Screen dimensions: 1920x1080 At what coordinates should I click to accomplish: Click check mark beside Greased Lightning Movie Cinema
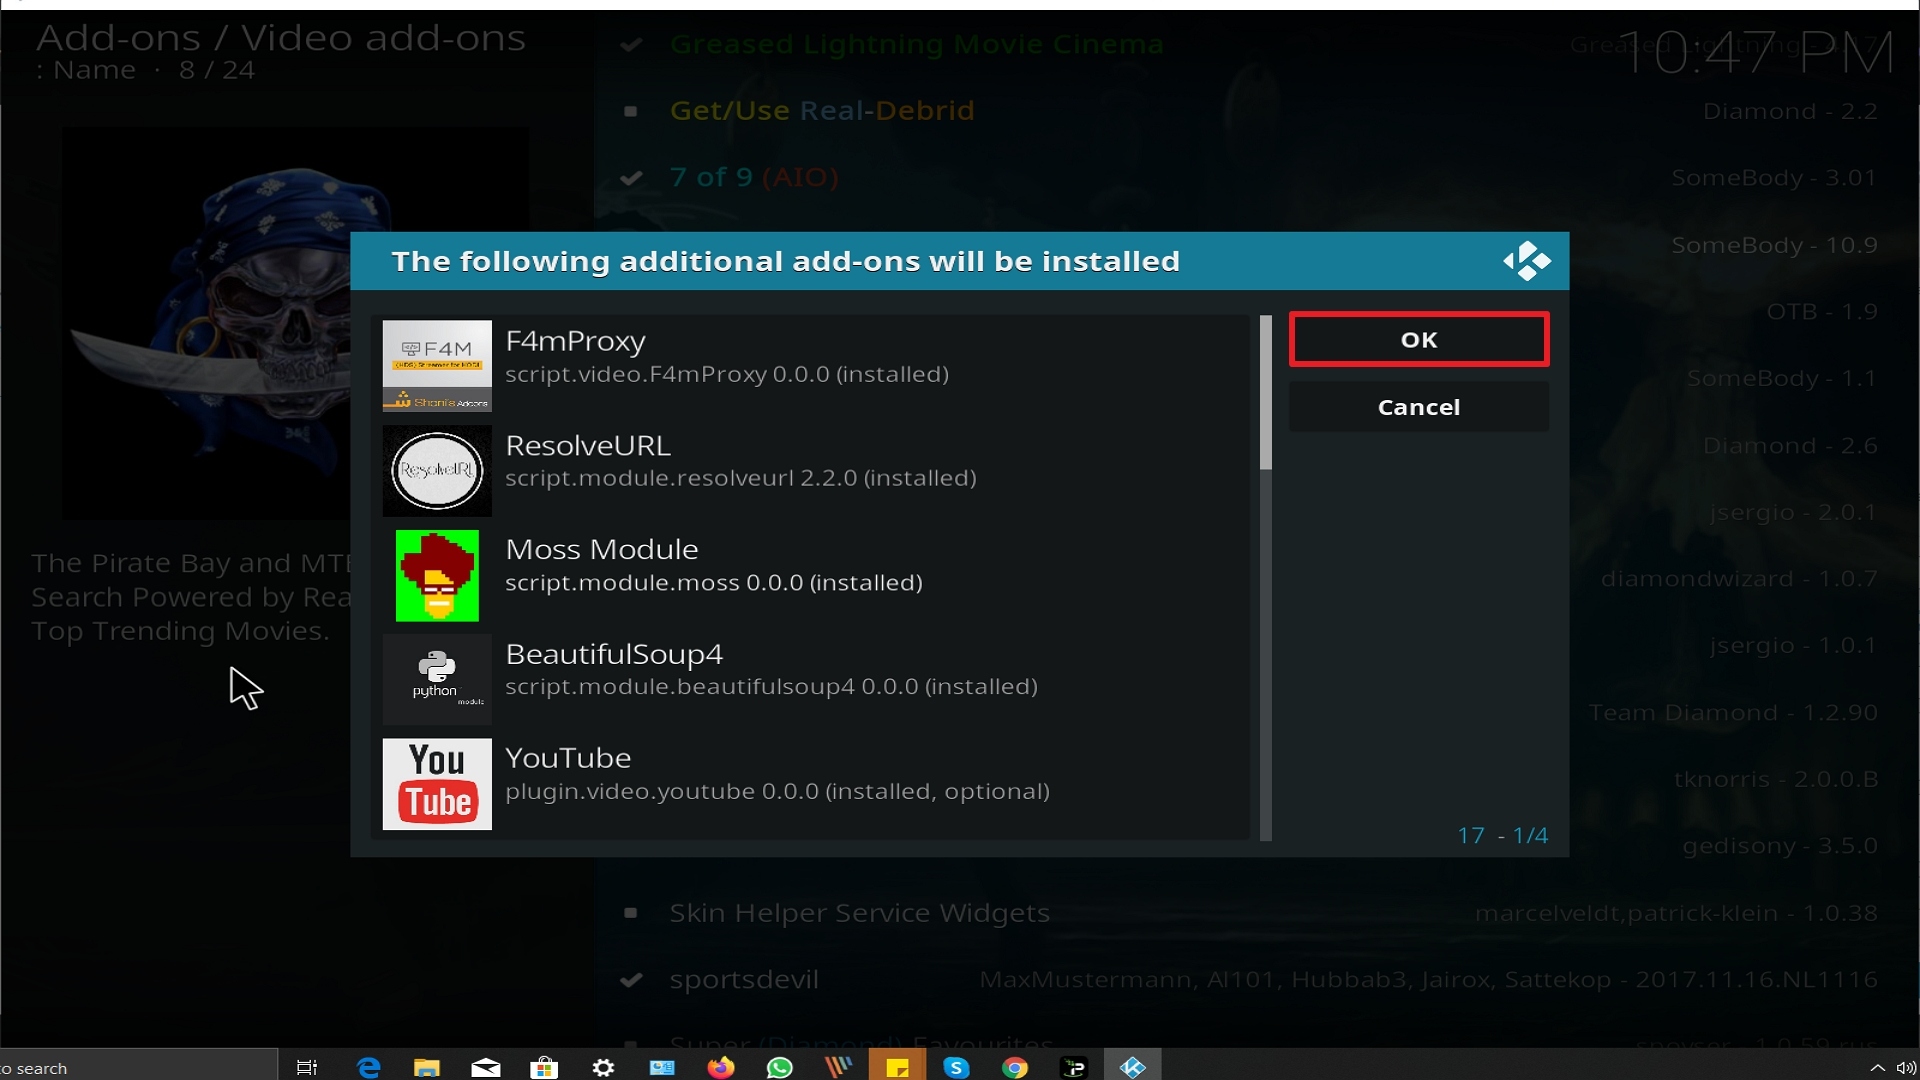[x=631, y=44]
